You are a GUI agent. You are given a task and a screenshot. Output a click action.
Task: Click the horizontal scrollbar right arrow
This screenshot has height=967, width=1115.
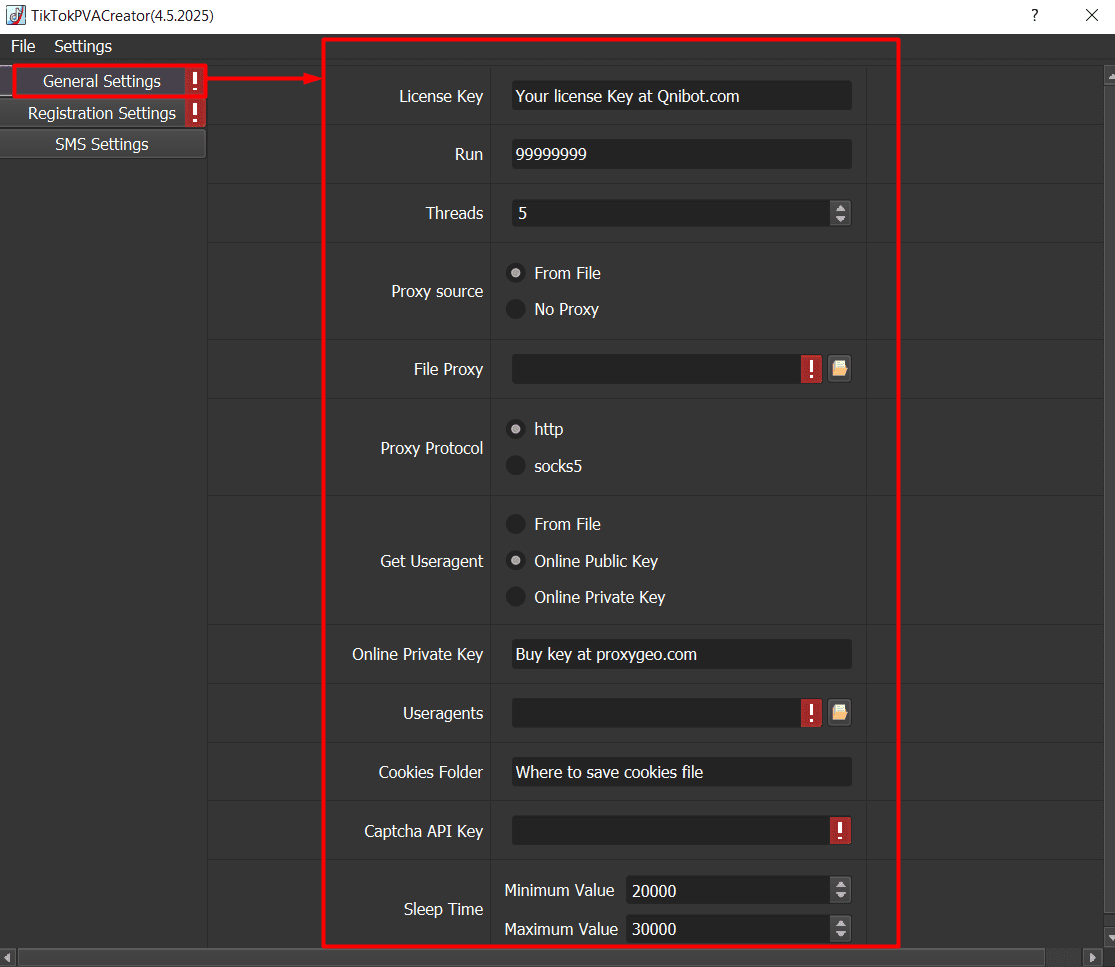pos(1093,957)
